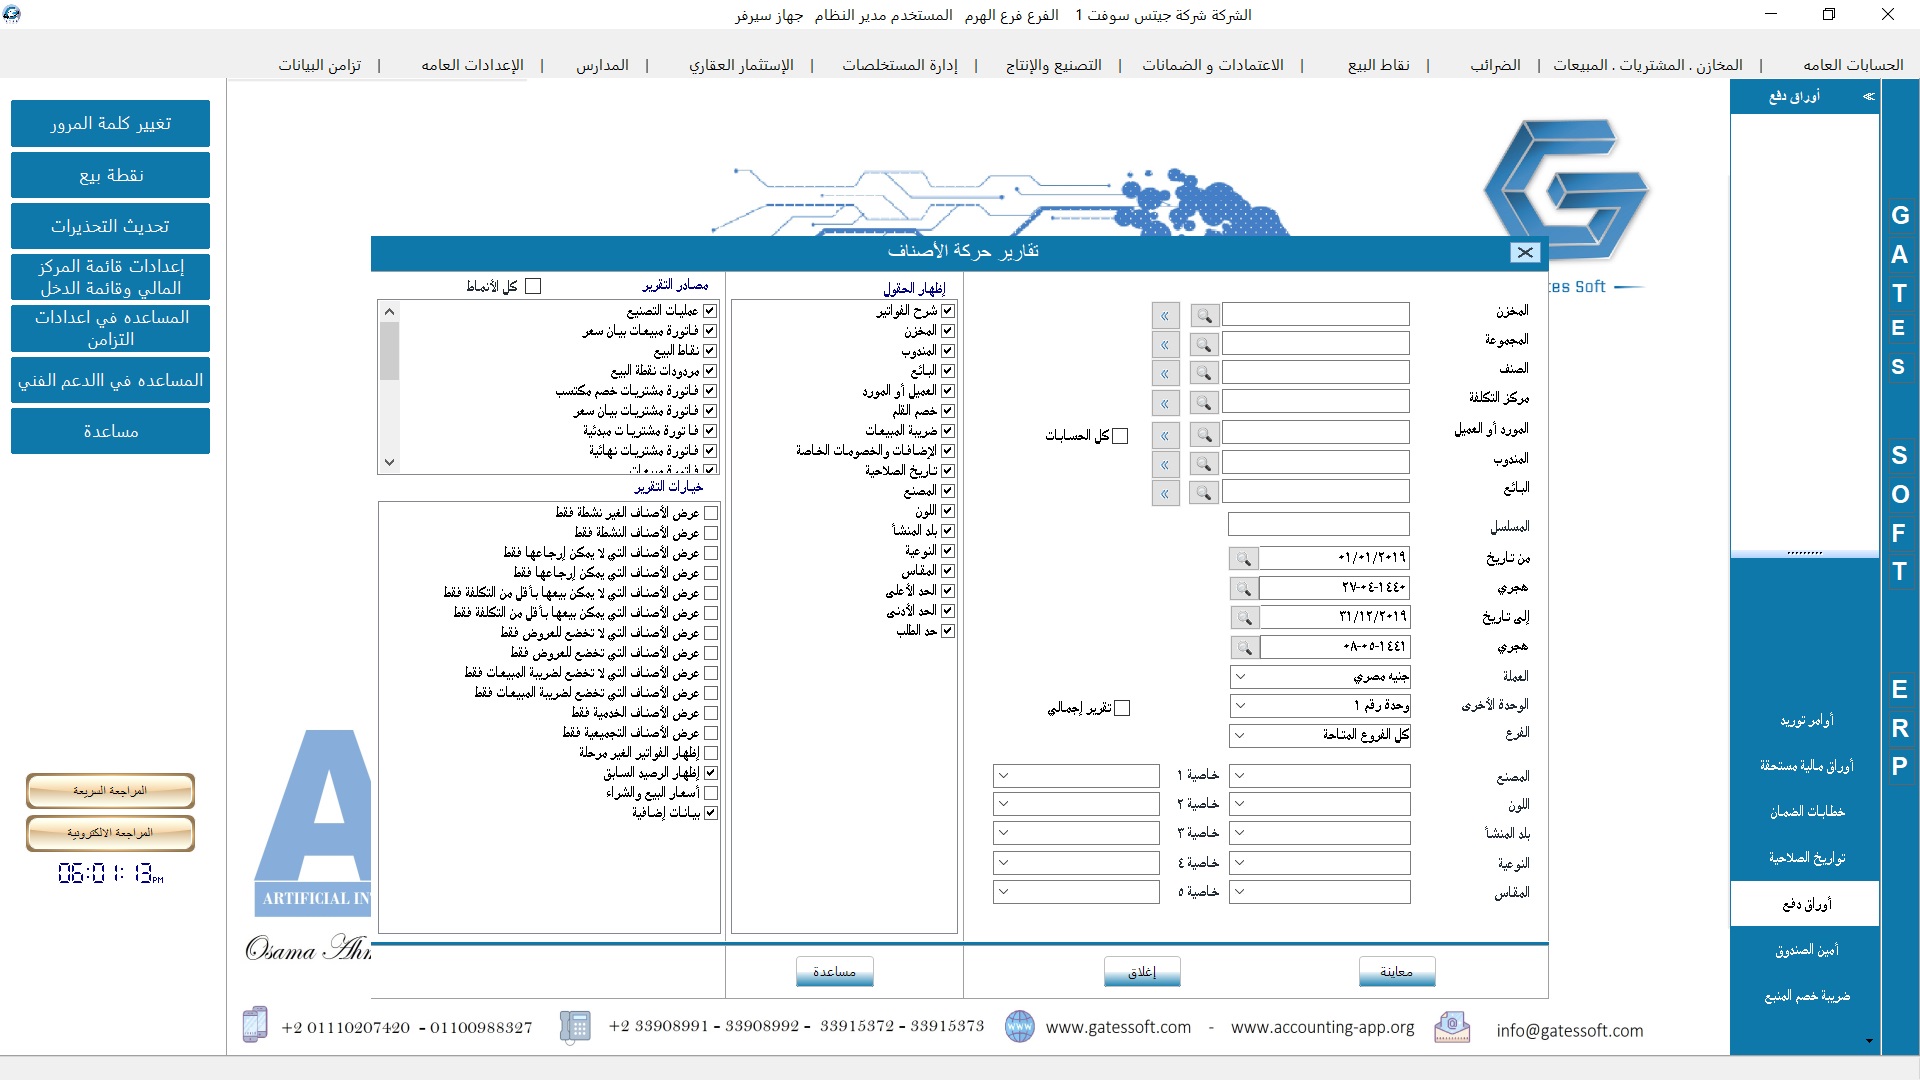Open the www.gatessoft.com link
This screenshot has width=1920, height=1080.
point(1118,1028)
